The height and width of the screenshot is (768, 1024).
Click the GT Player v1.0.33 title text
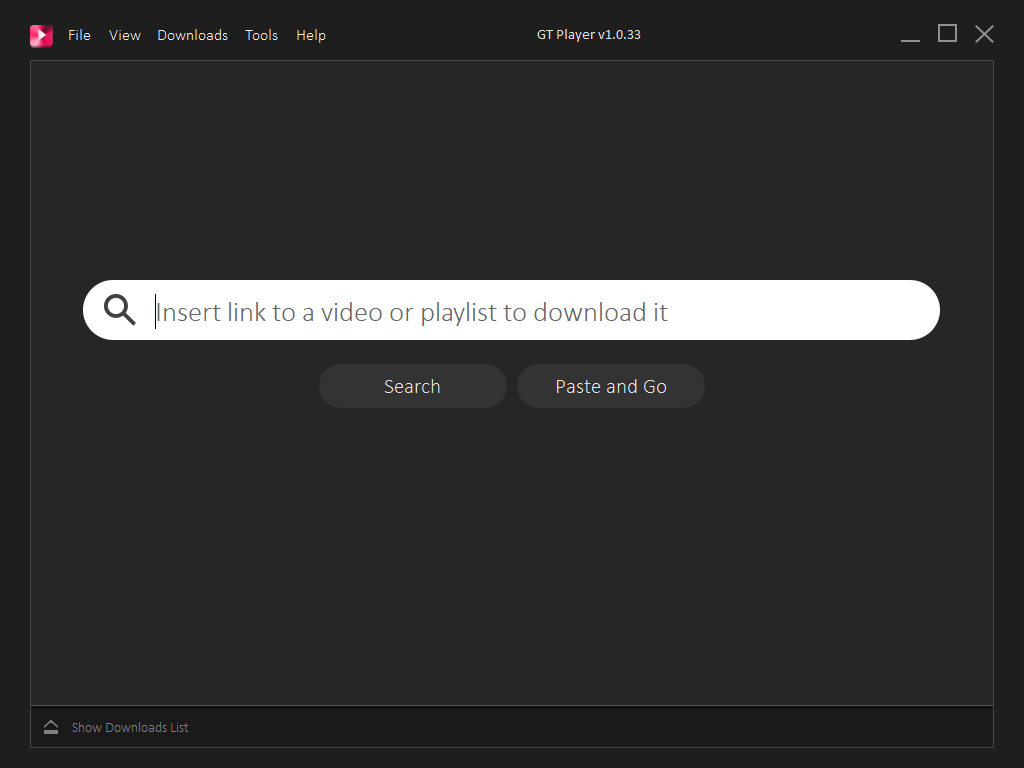tap(588, 35)
